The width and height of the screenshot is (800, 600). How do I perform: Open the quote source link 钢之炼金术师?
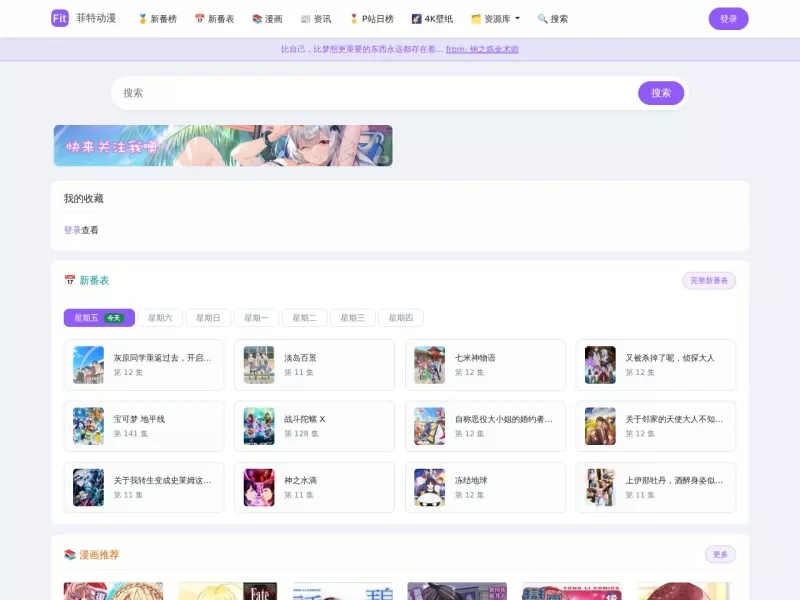[x=482, y=49]
